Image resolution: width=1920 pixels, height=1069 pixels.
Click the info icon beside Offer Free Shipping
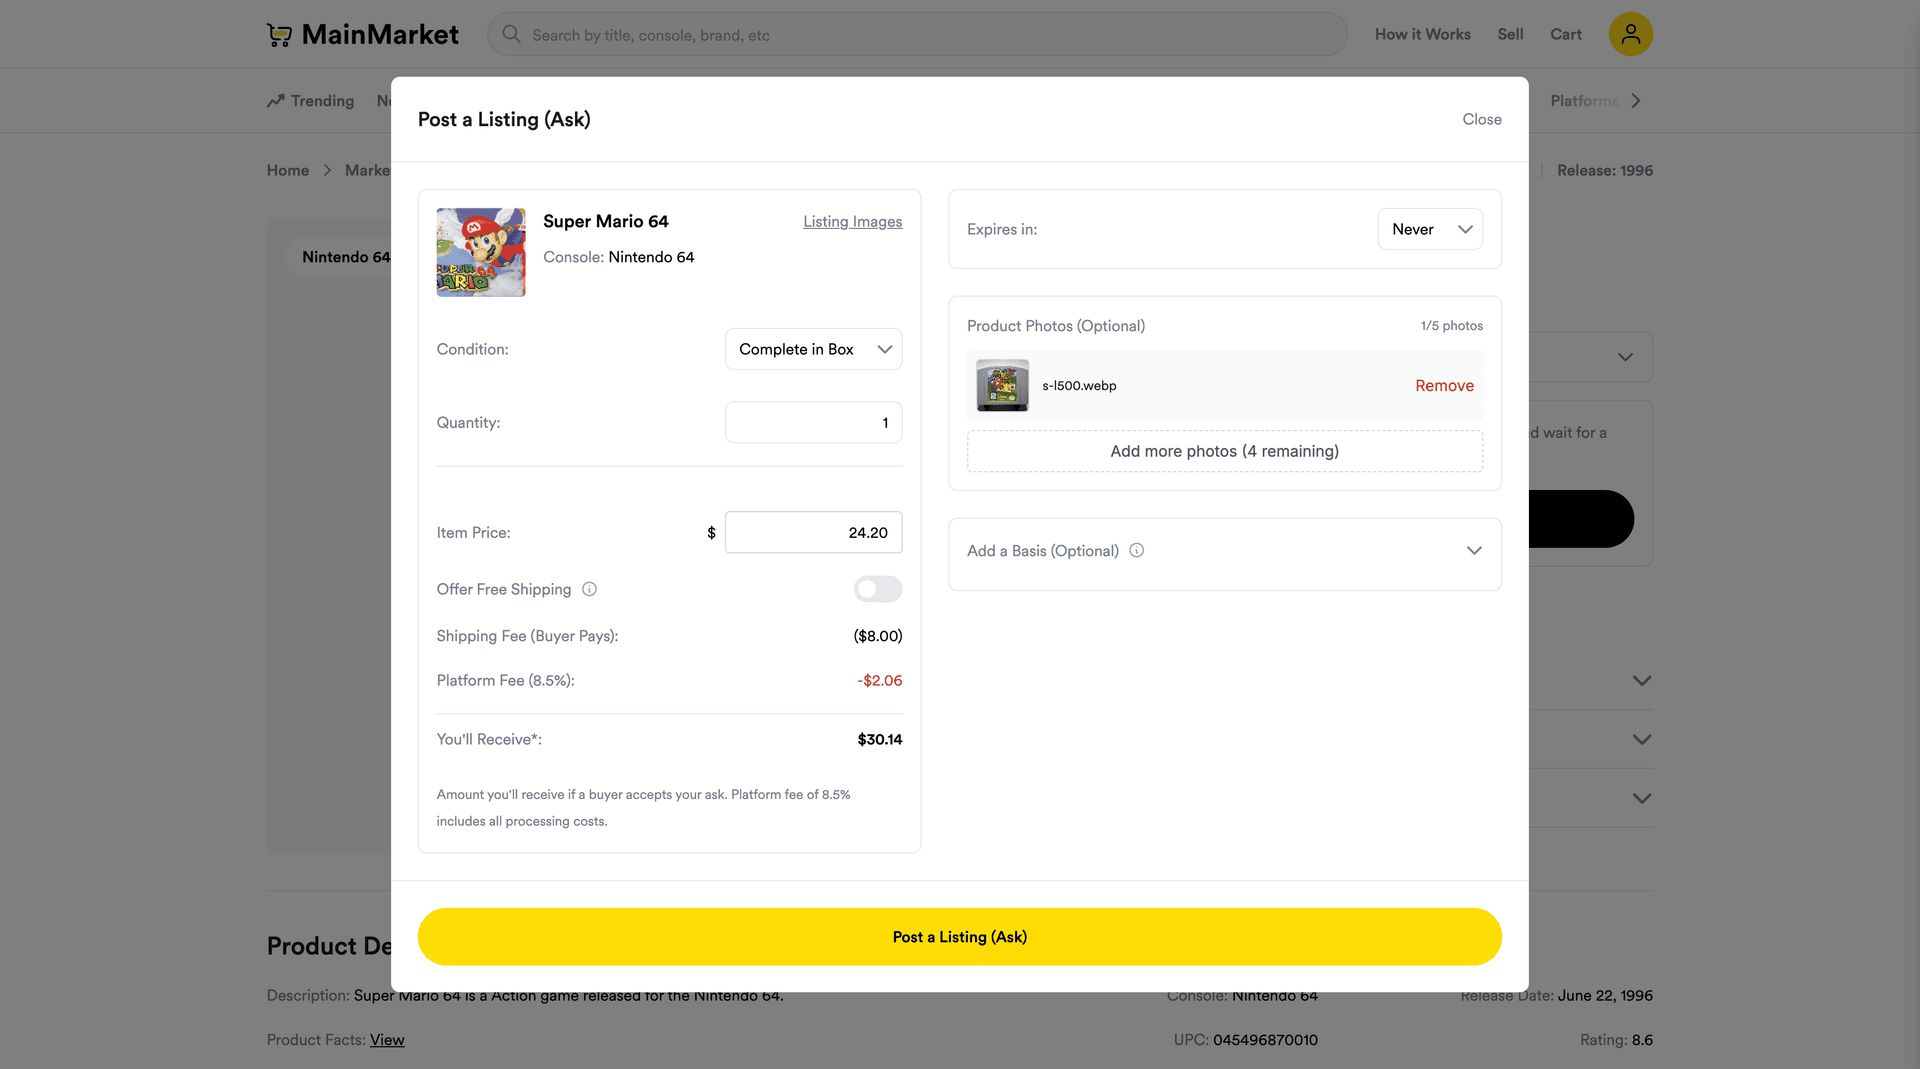589,589
